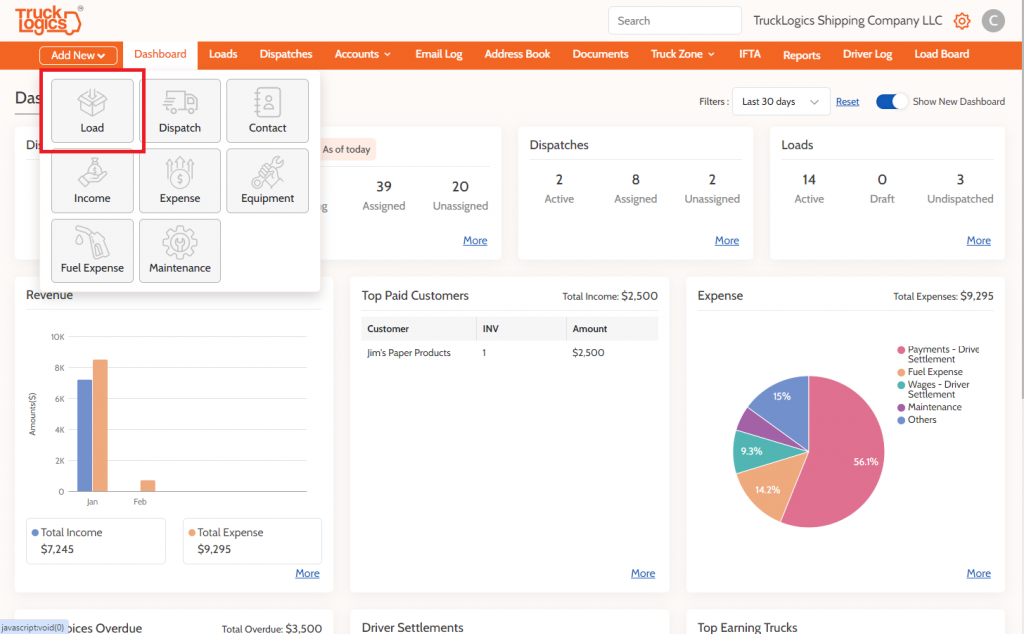Open the Loads menu item
The width and height of the screenshot is (1024, 634).
[x=223, y=54]
